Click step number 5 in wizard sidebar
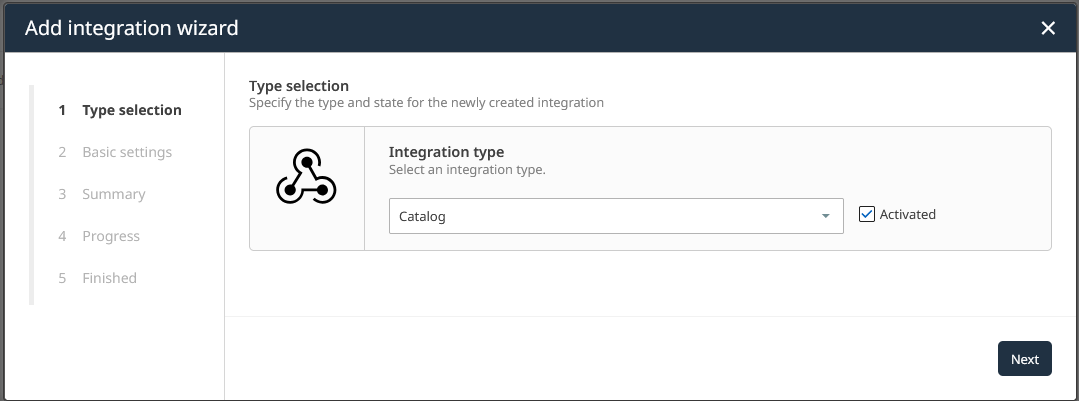 pyautogui.click(x=62, y=278)
